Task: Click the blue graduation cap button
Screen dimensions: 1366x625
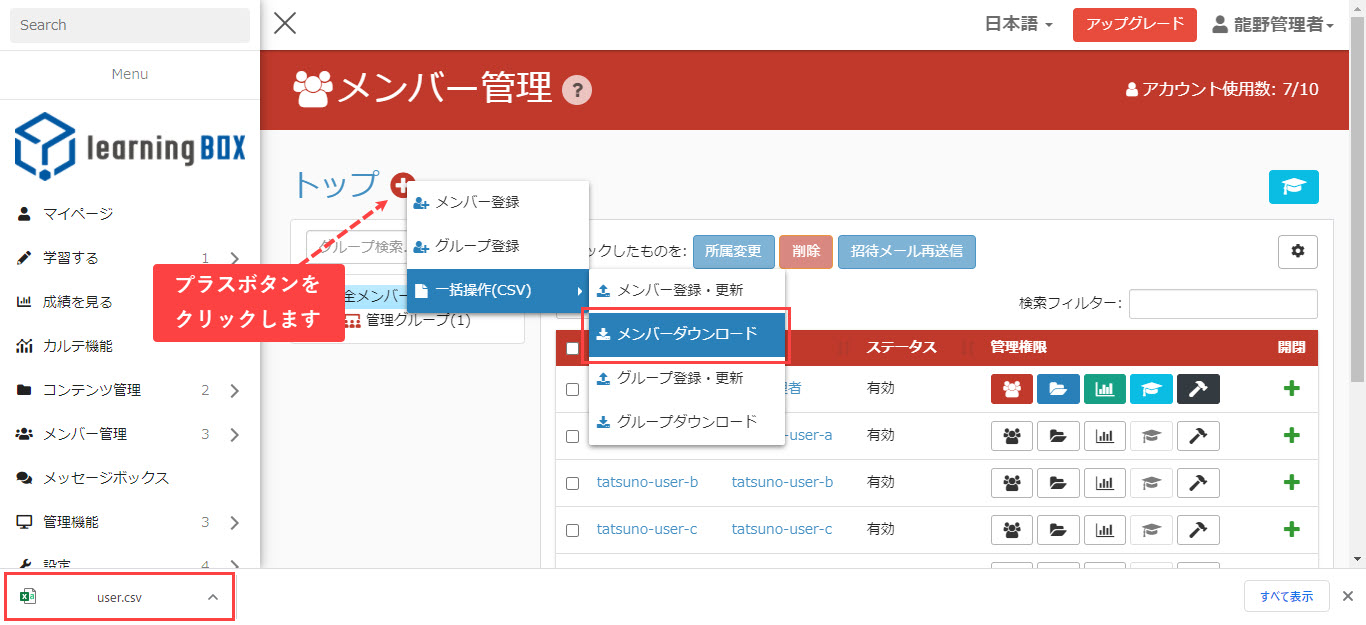Action: click(1293, 187)
